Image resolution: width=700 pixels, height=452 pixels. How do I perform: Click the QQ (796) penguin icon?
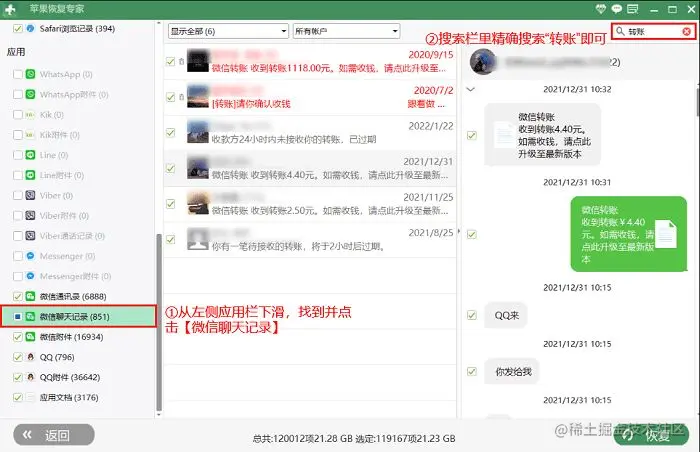[x=30, y=357]
